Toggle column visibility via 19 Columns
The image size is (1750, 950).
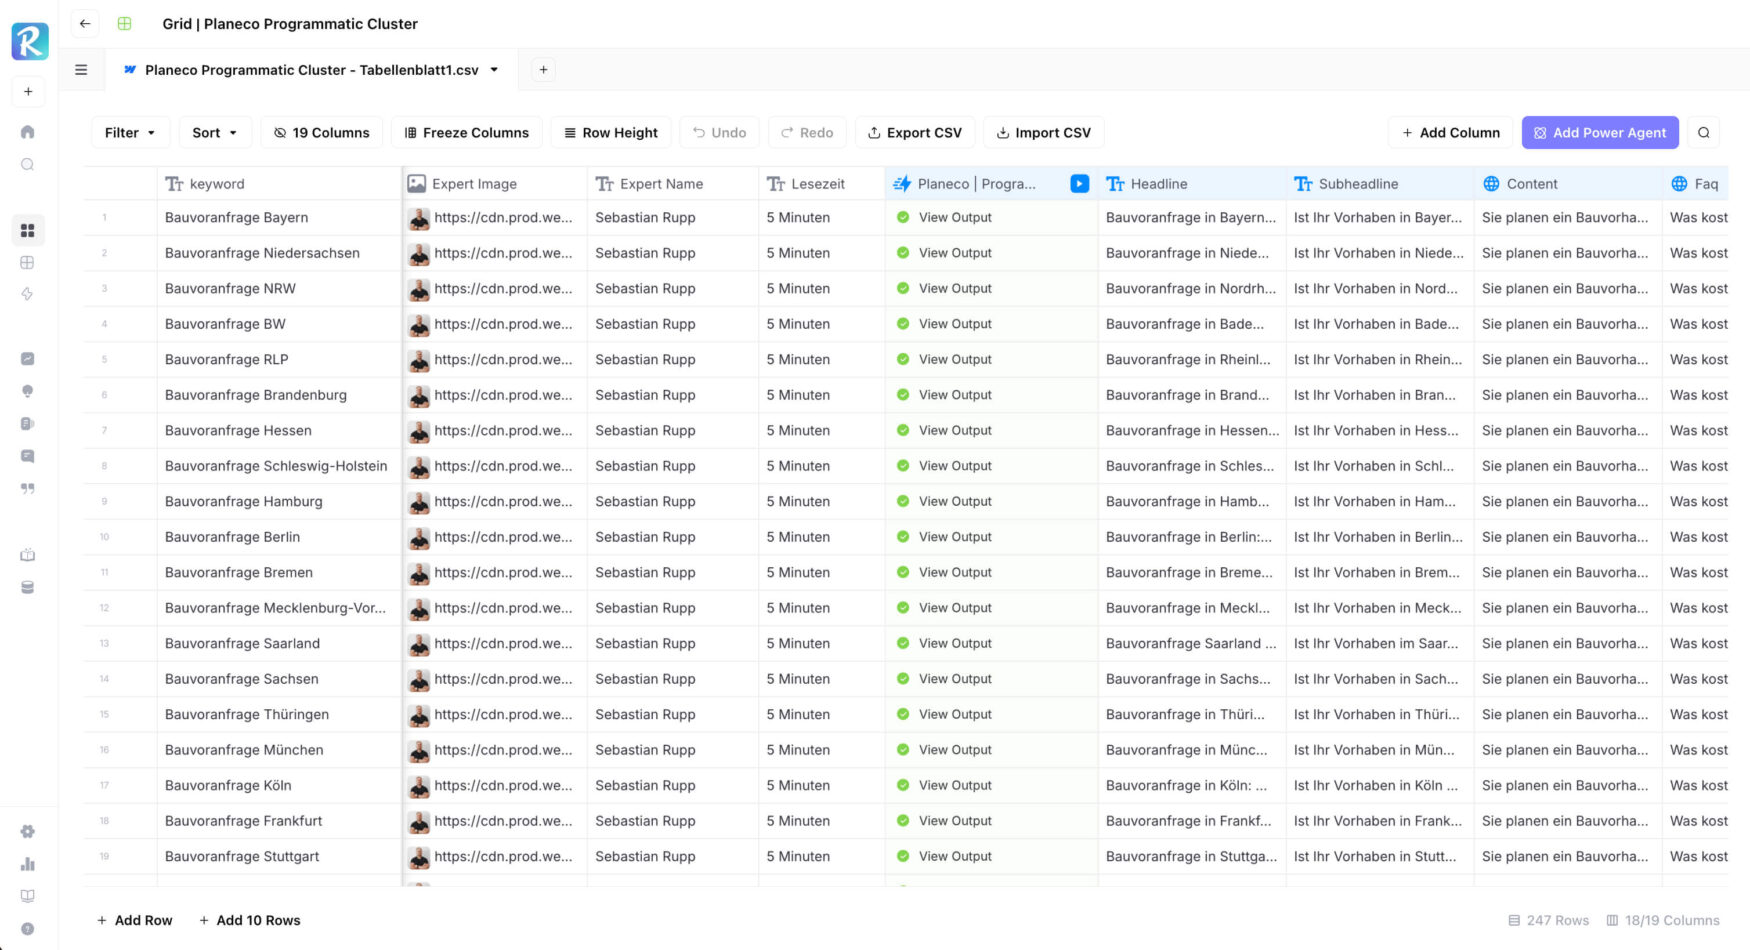[x=322, y=133]
